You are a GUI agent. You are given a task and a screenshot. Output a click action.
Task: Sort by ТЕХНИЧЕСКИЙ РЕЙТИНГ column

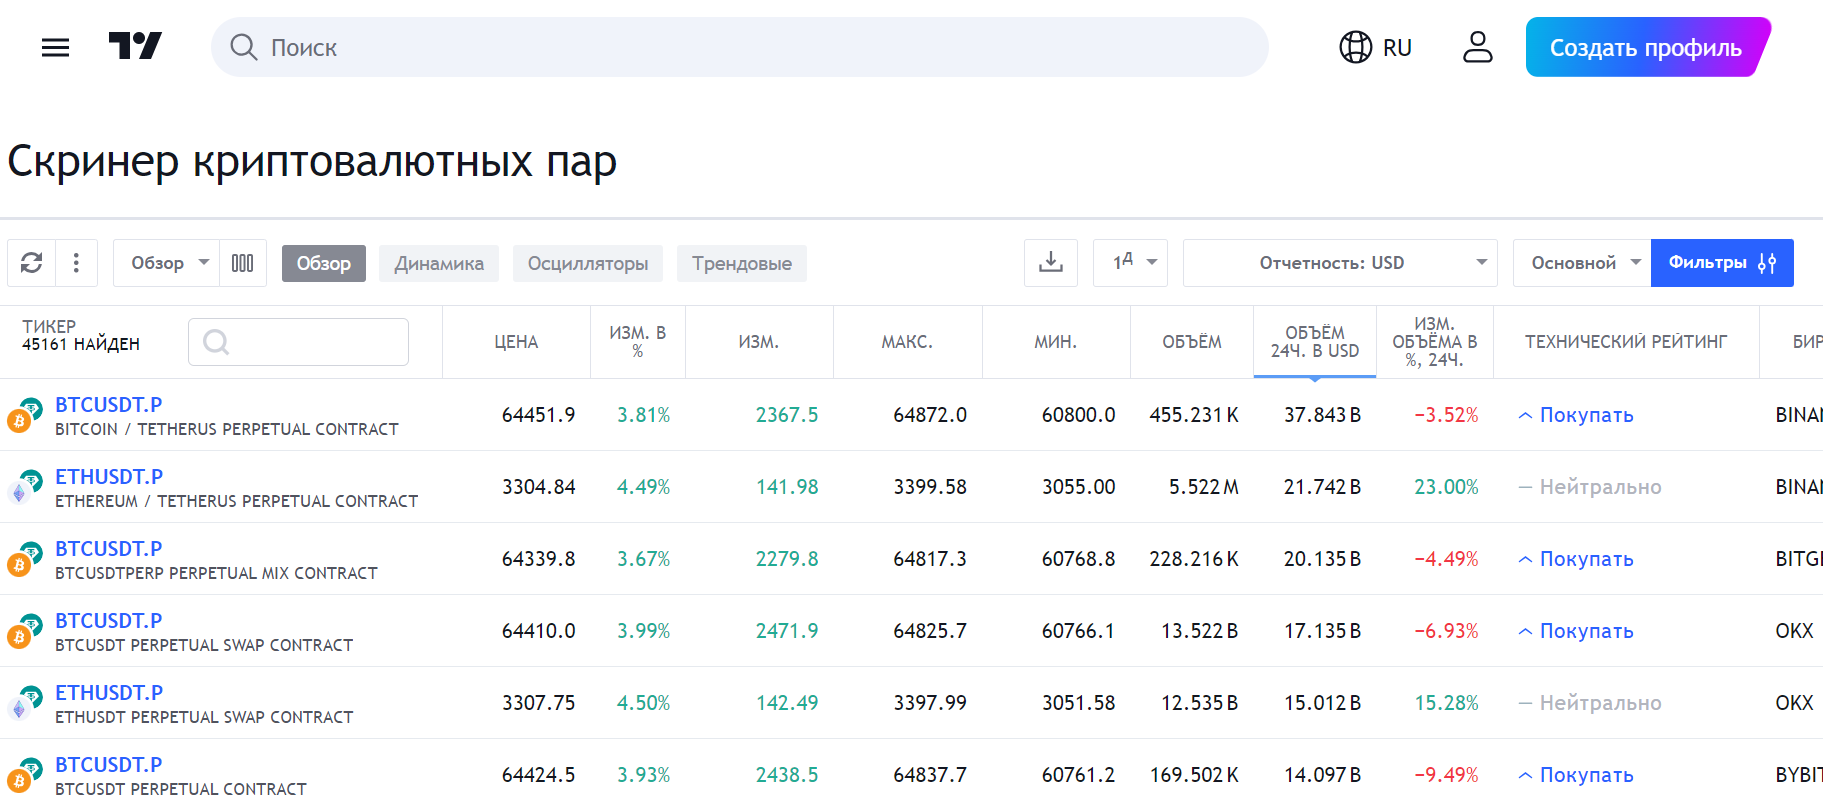(1626, 342)
